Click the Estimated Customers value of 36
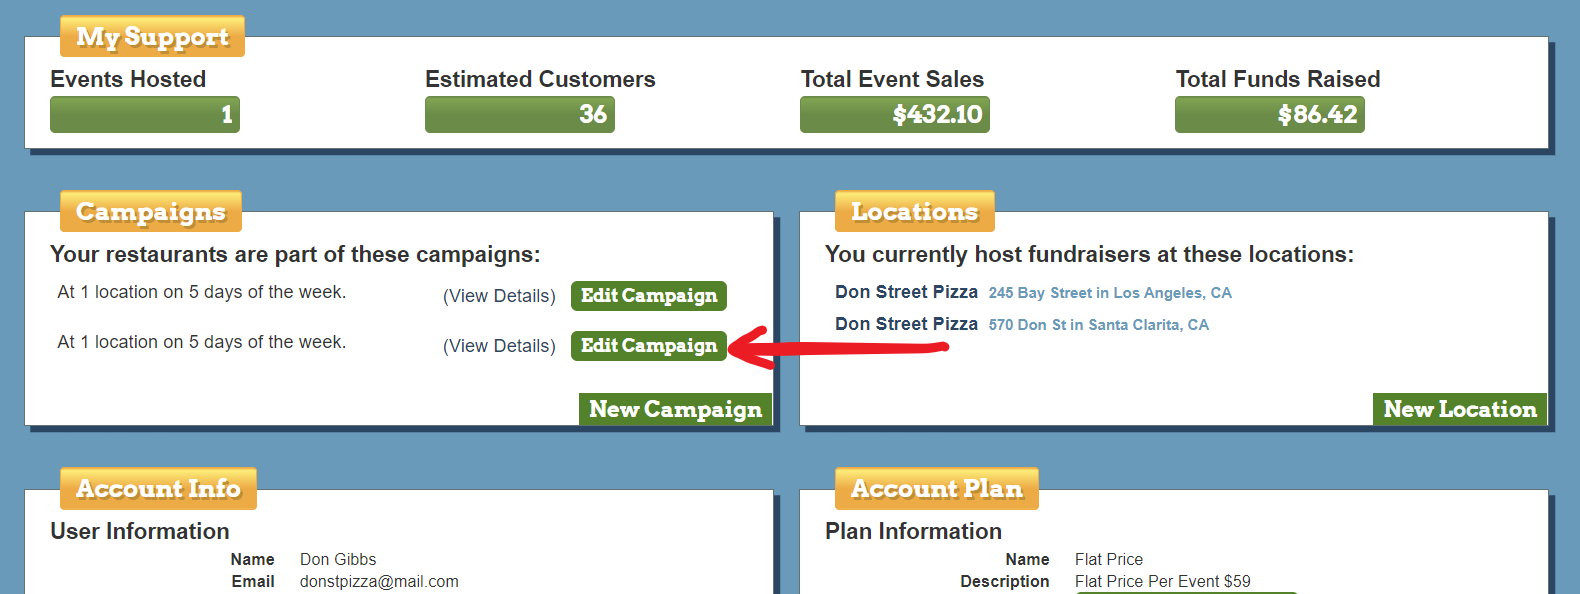The height and width of the screenshot is (594, 1580). (520, 115)
